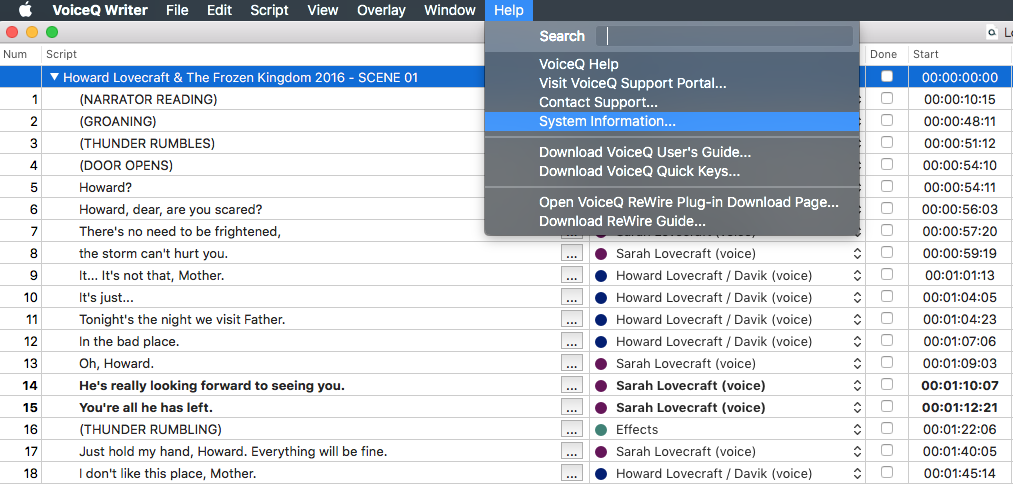1013x484 pixels.
Task: Select line "You're all he has left."
Action: click(x=146, y=408)
